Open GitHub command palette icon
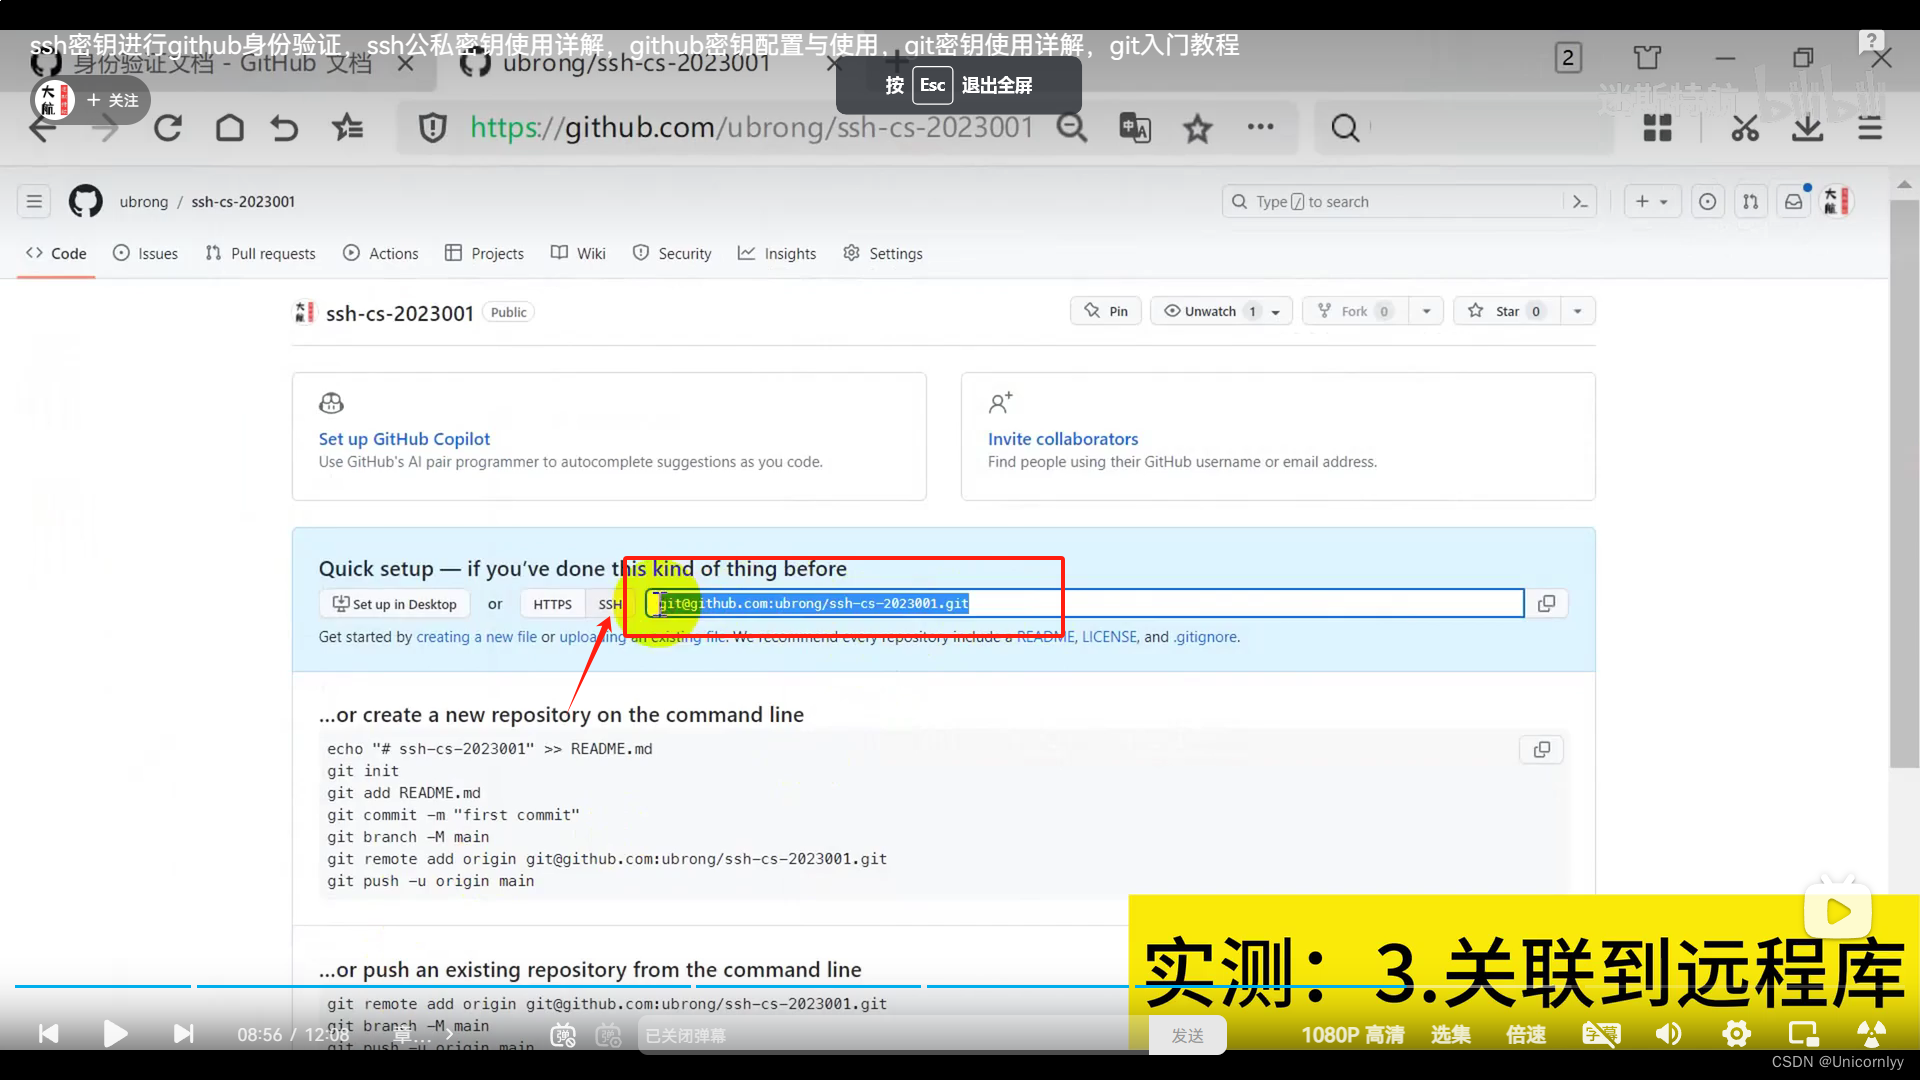This screenshot has height=1080, width=1920. coord(1580,201)
